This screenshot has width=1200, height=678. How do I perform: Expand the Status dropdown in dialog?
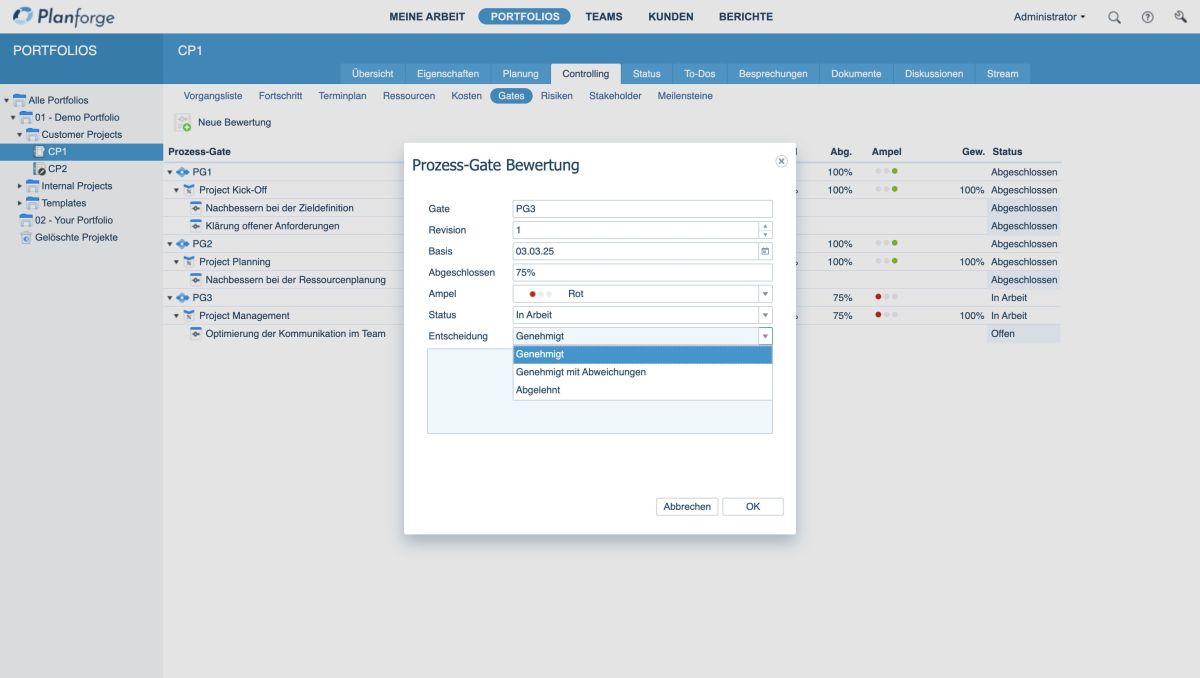(765, 315)
